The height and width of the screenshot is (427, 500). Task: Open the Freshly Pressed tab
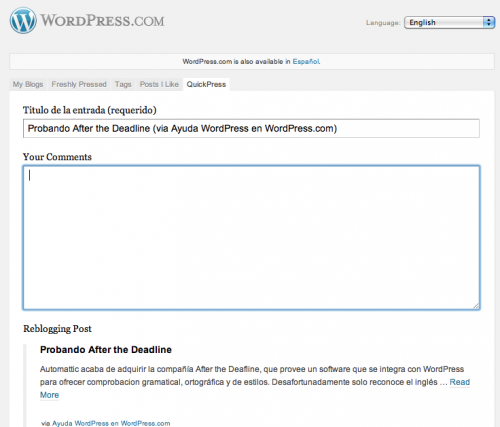point(79,84)
